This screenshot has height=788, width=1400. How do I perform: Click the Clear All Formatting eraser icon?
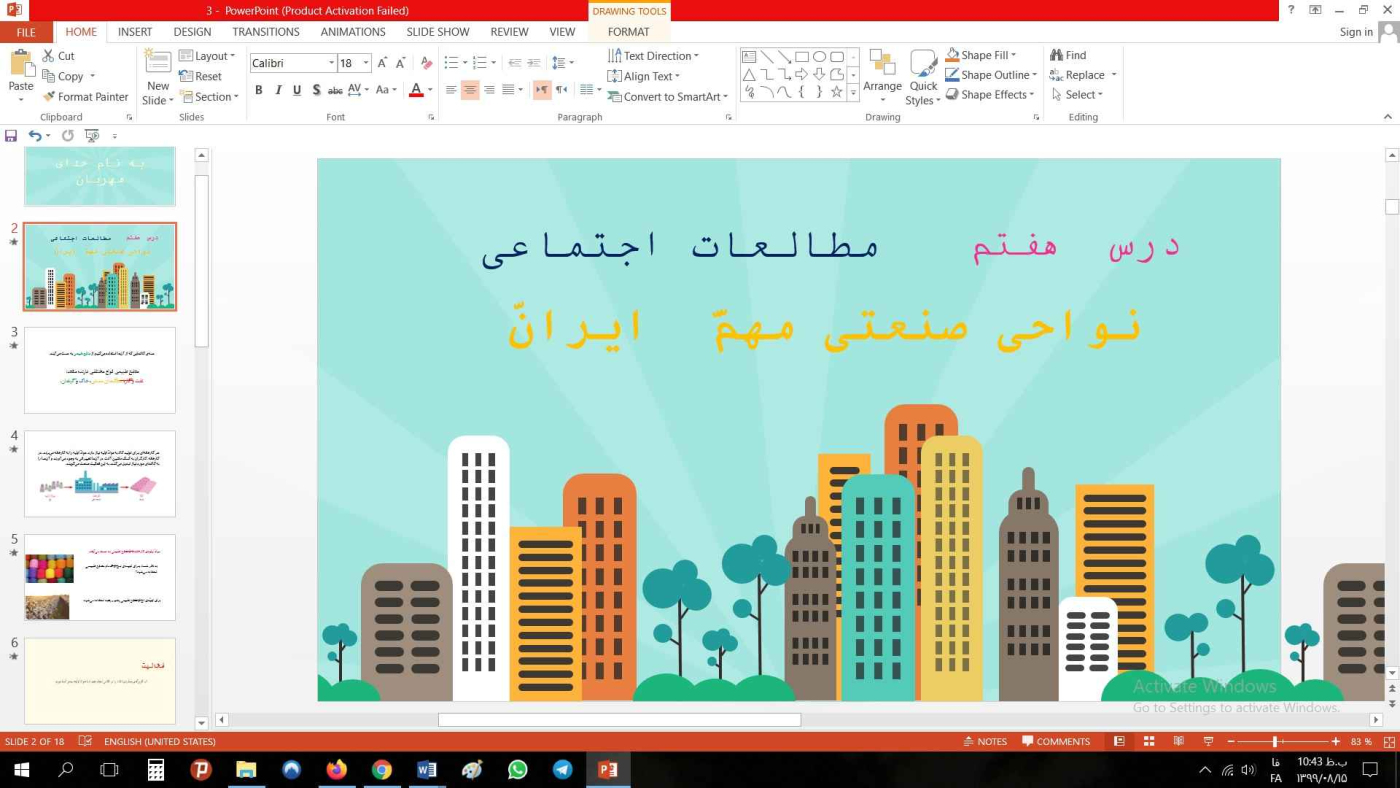427,63
